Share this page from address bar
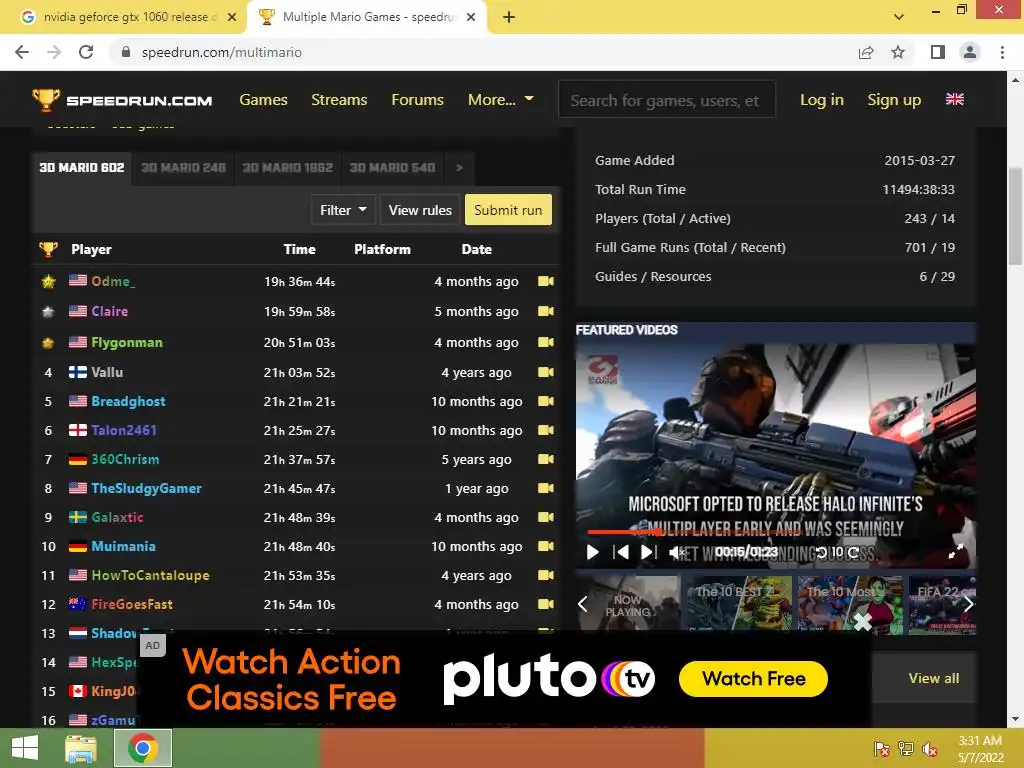 pyautogui.click(x=866, y=52)
